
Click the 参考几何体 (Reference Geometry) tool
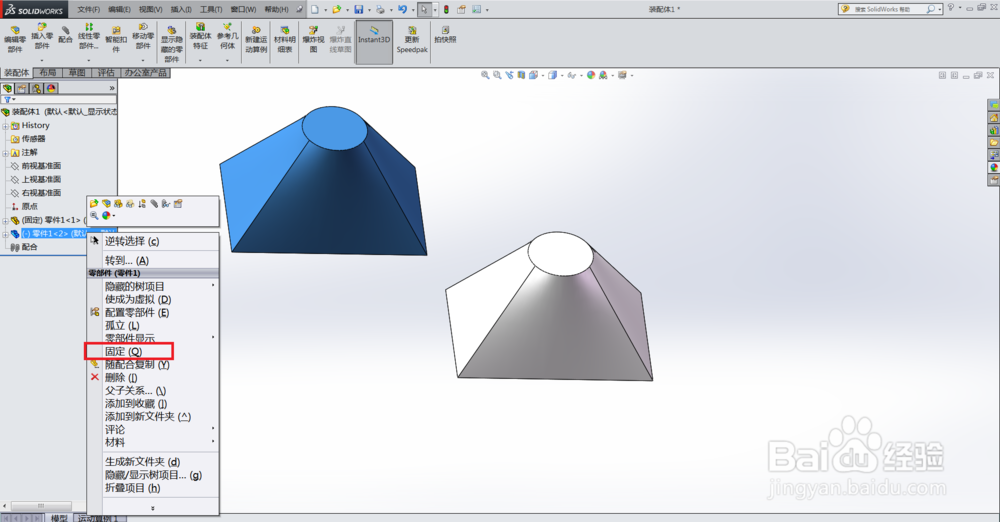click(x=228, y=37)
